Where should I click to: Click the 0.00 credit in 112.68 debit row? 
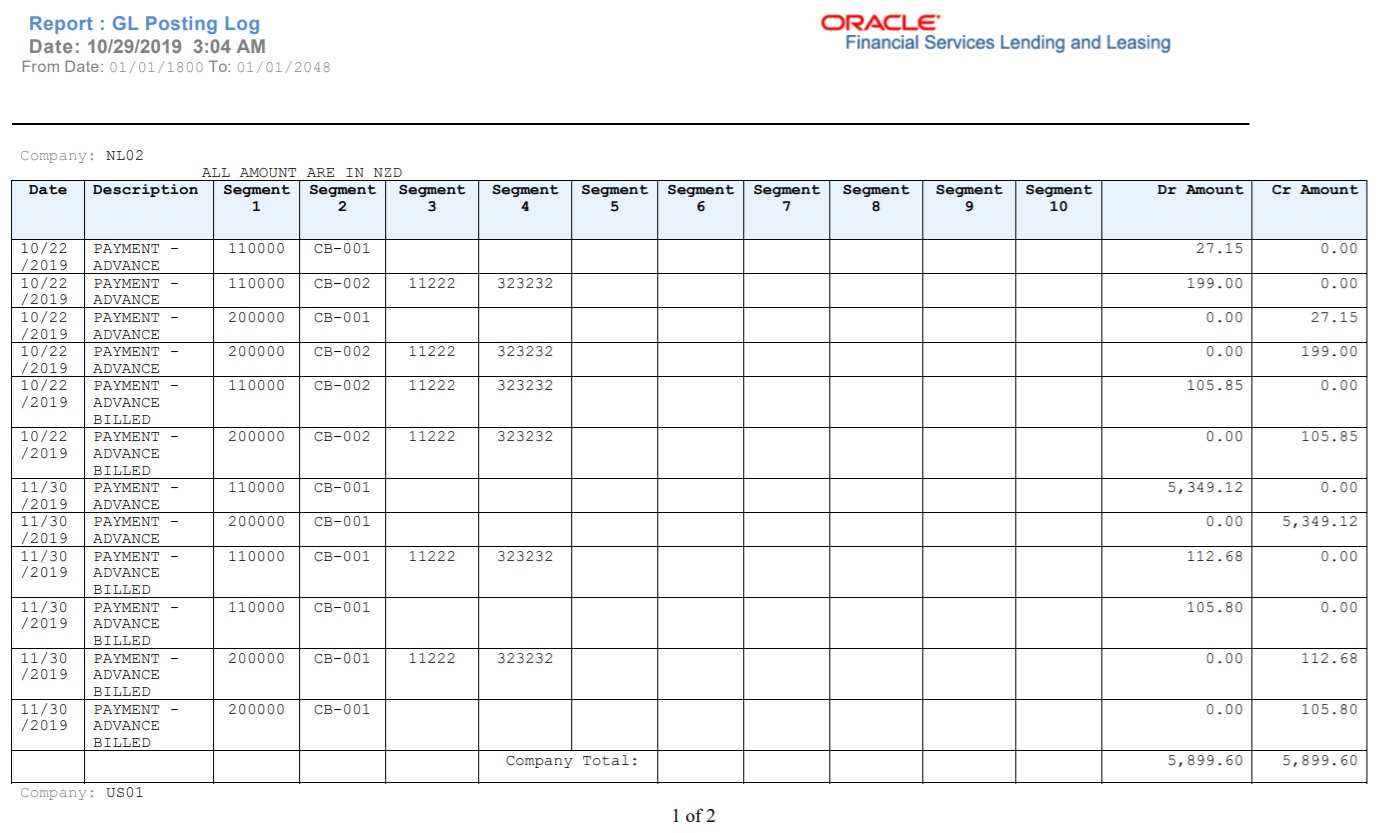pyautogui.click(x=1339, y=556)
